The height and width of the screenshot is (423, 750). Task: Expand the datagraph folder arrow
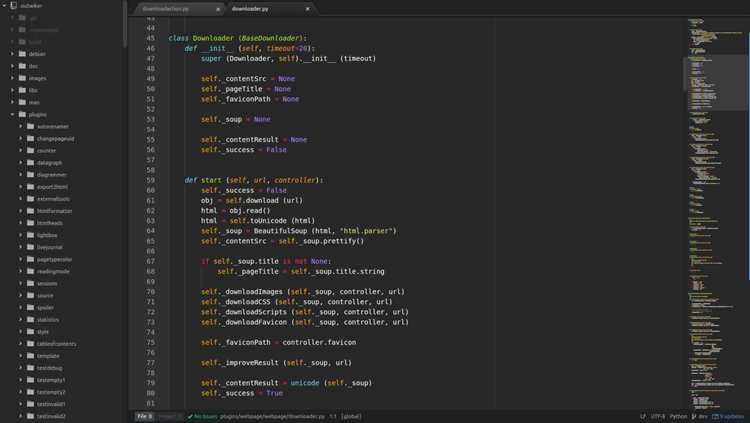coord(21,162)
